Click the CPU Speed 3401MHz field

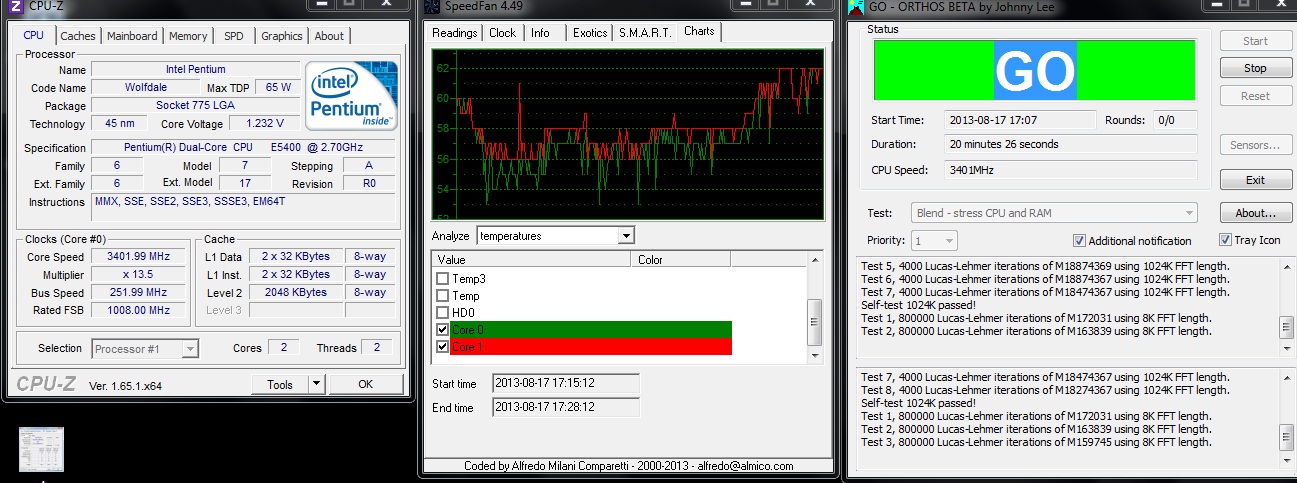point(1071,169)
